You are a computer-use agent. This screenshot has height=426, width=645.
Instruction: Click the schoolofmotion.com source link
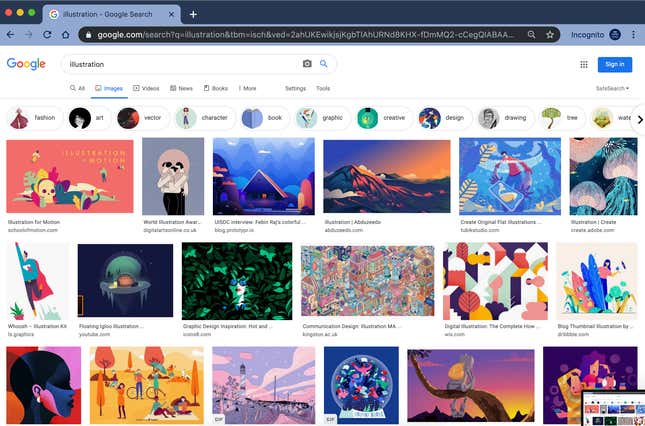33,230
